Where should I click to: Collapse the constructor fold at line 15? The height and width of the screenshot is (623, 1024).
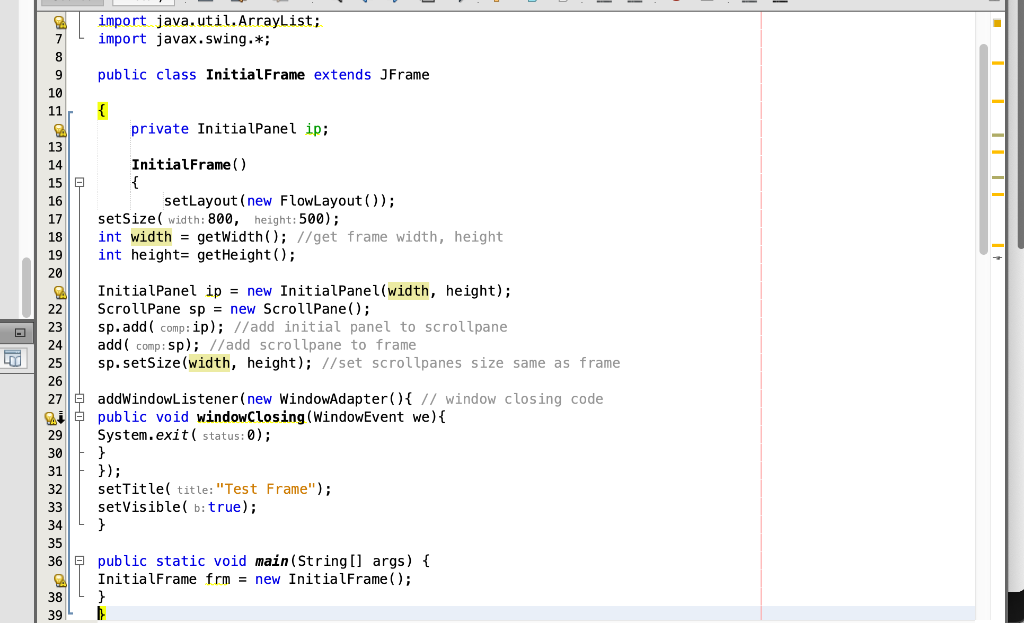point(80,181)
